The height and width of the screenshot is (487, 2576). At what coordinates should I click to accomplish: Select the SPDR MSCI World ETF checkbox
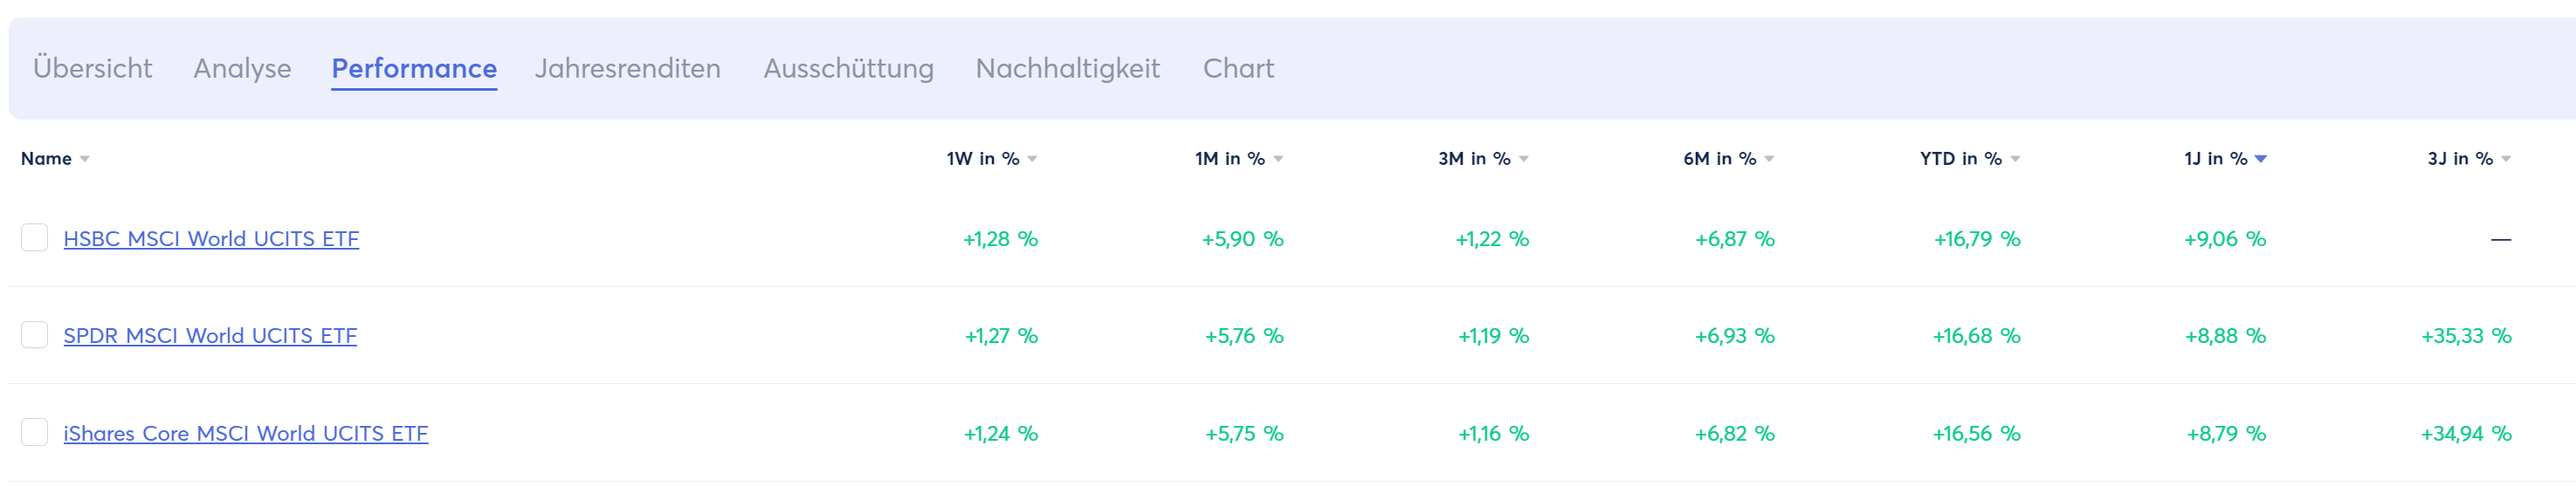click(x=35, y=335)
